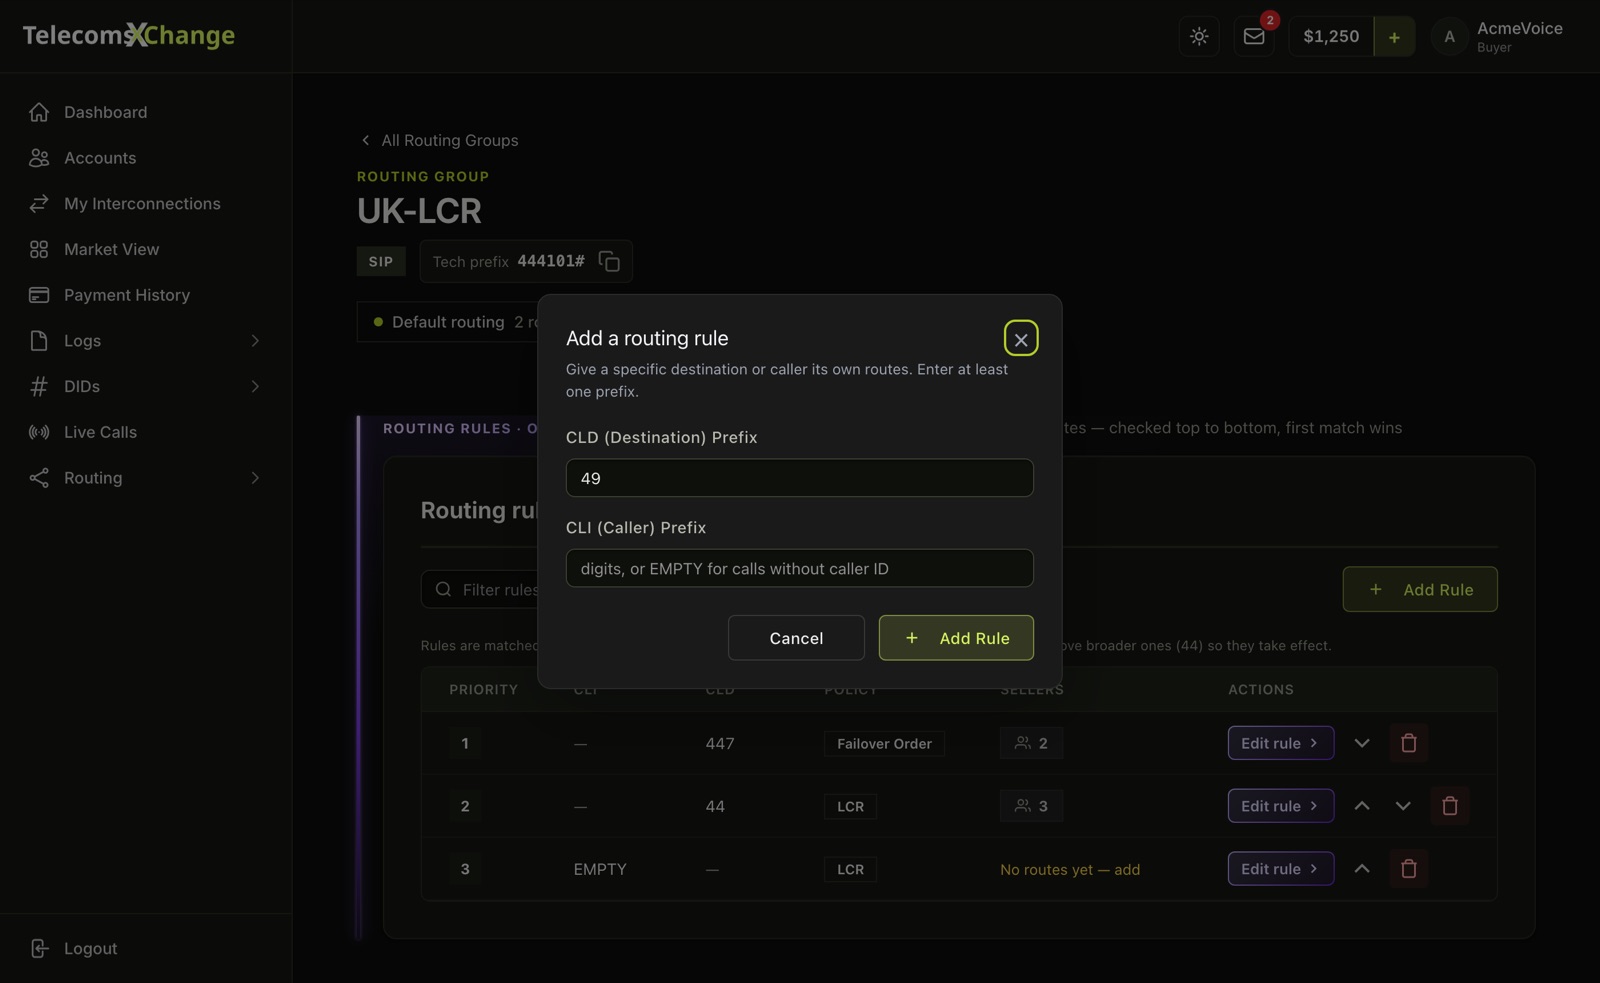The height and width of the screenshot is (983, 1600).
Task: Click the Filter rules search box
Action: [480, 590]
